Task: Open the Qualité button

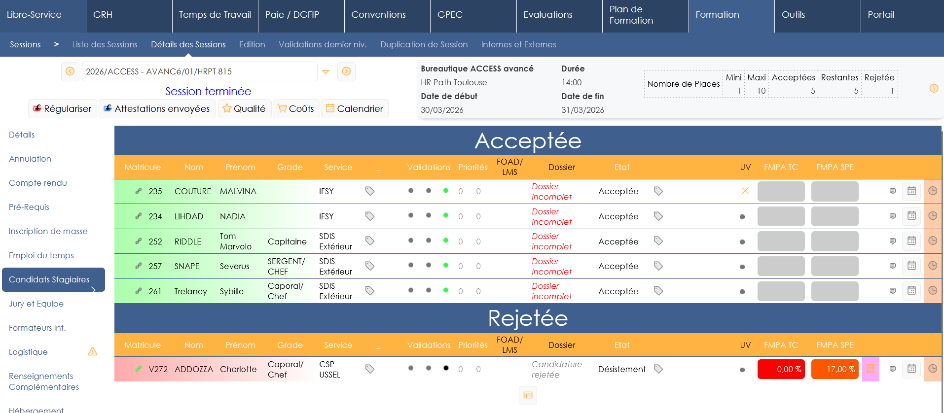Action: tap(244, 109)
